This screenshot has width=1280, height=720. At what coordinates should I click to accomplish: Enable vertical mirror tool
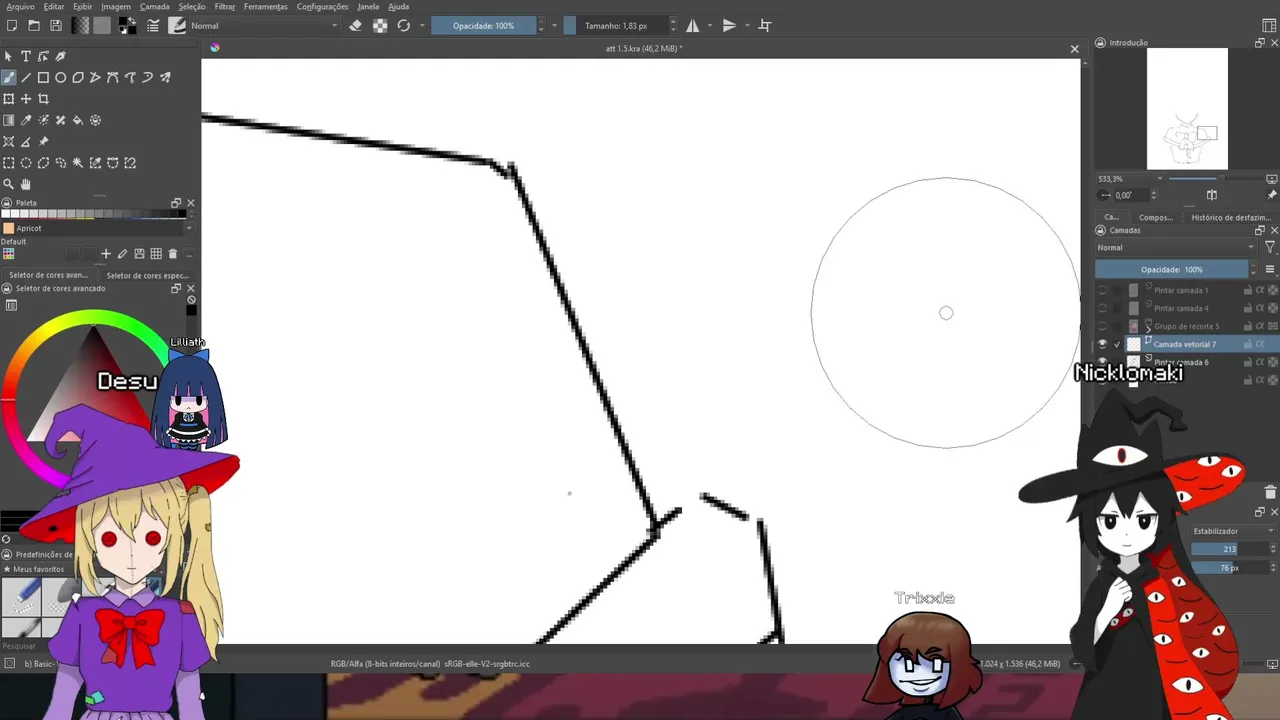click(x=729, y=26)
